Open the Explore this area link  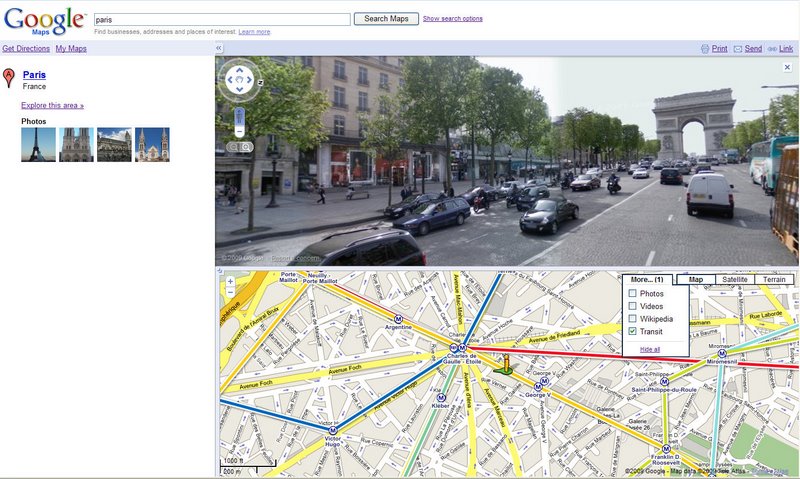point(52,105)
